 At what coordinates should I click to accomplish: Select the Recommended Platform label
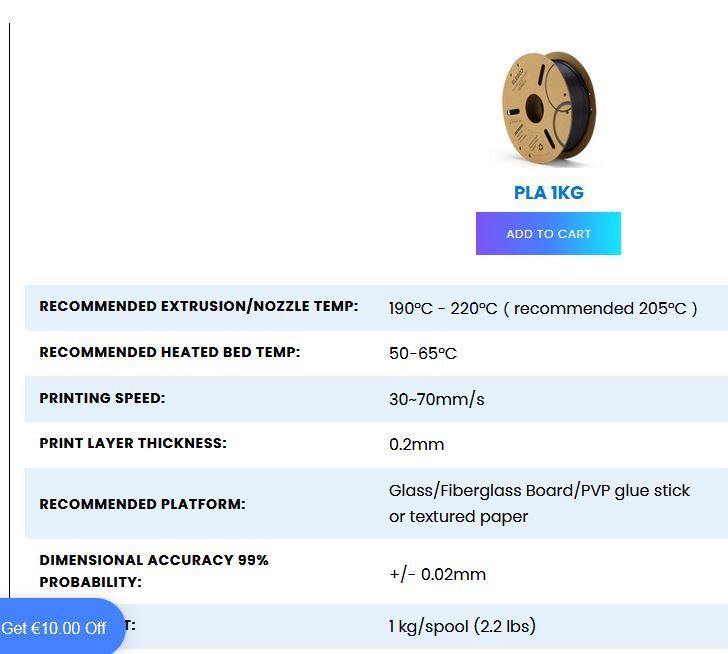(142, 504)
